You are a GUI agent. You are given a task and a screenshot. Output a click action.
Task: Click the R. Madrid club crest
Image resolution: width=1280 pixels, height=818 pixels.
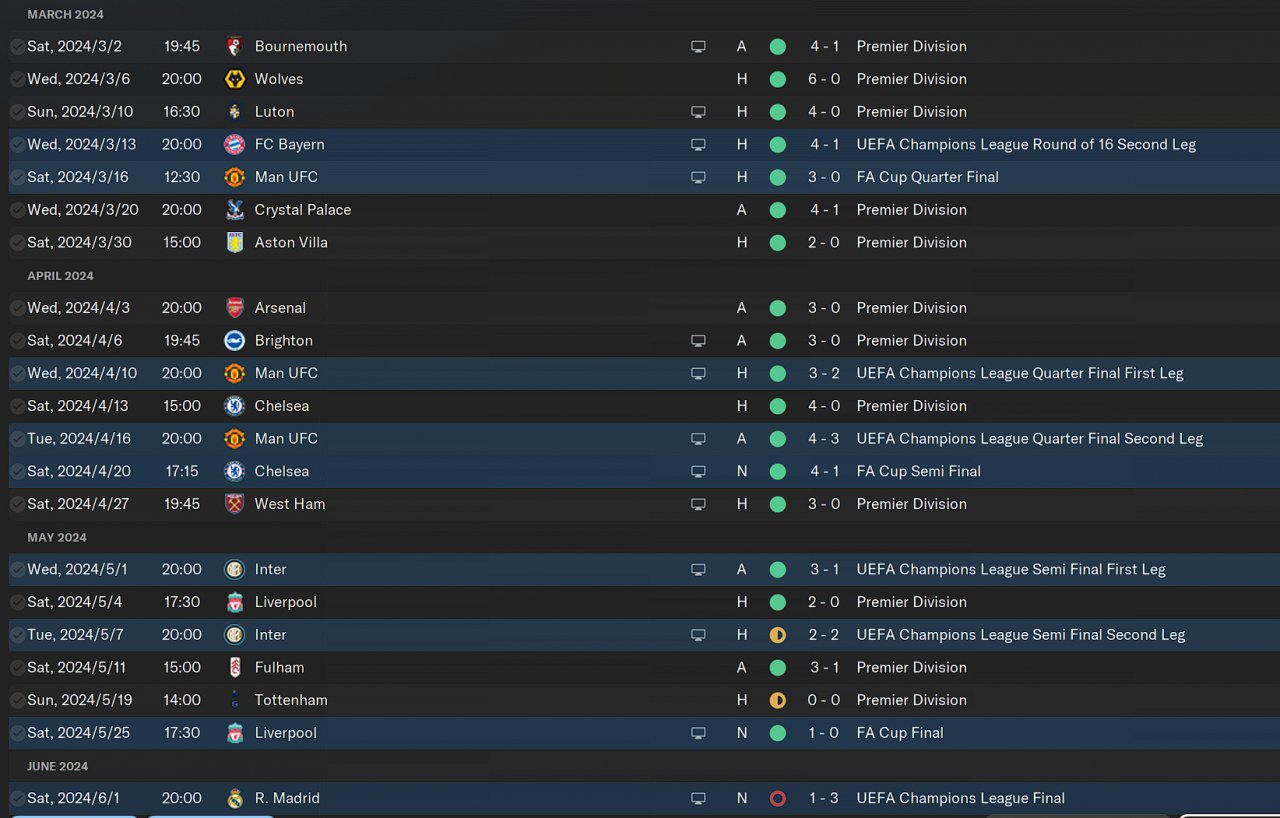tap(235, 798)
